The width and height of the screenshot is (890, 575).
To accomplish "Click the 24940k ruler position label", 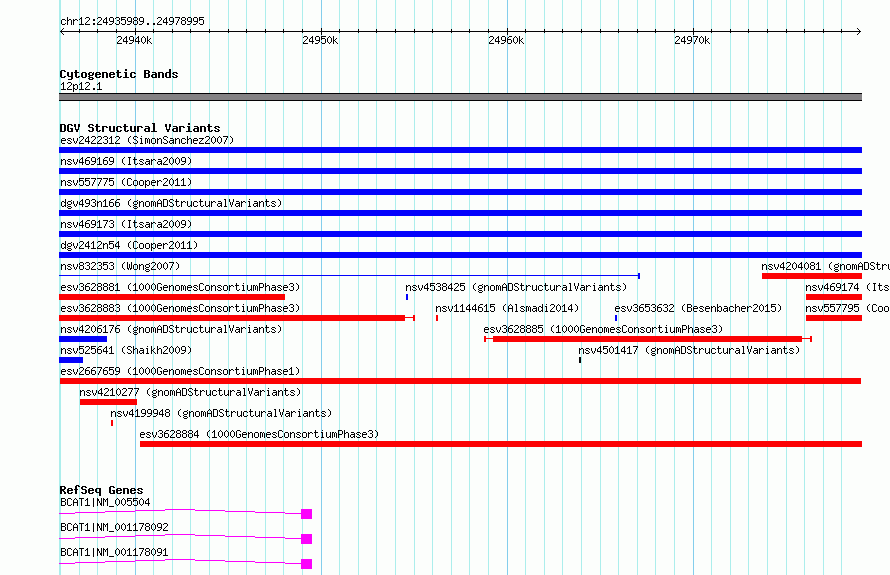I will [134, 40].
